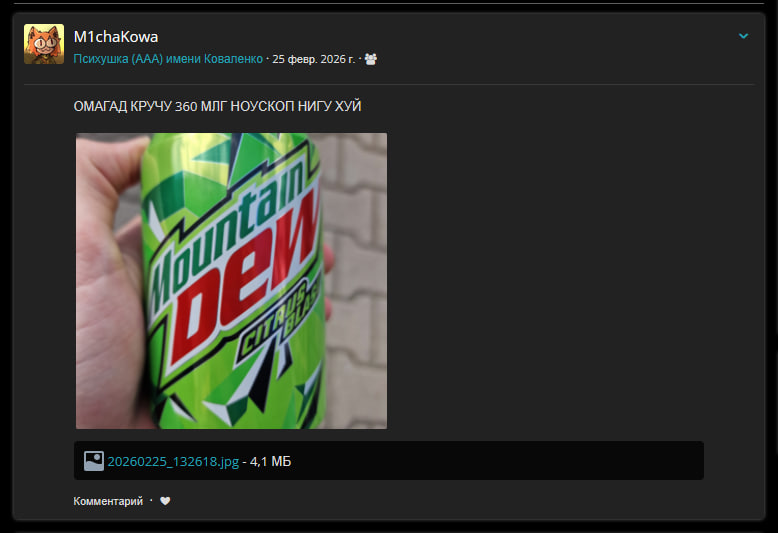Click the Комментарий button
778x533 pixels.
(108, 501)
